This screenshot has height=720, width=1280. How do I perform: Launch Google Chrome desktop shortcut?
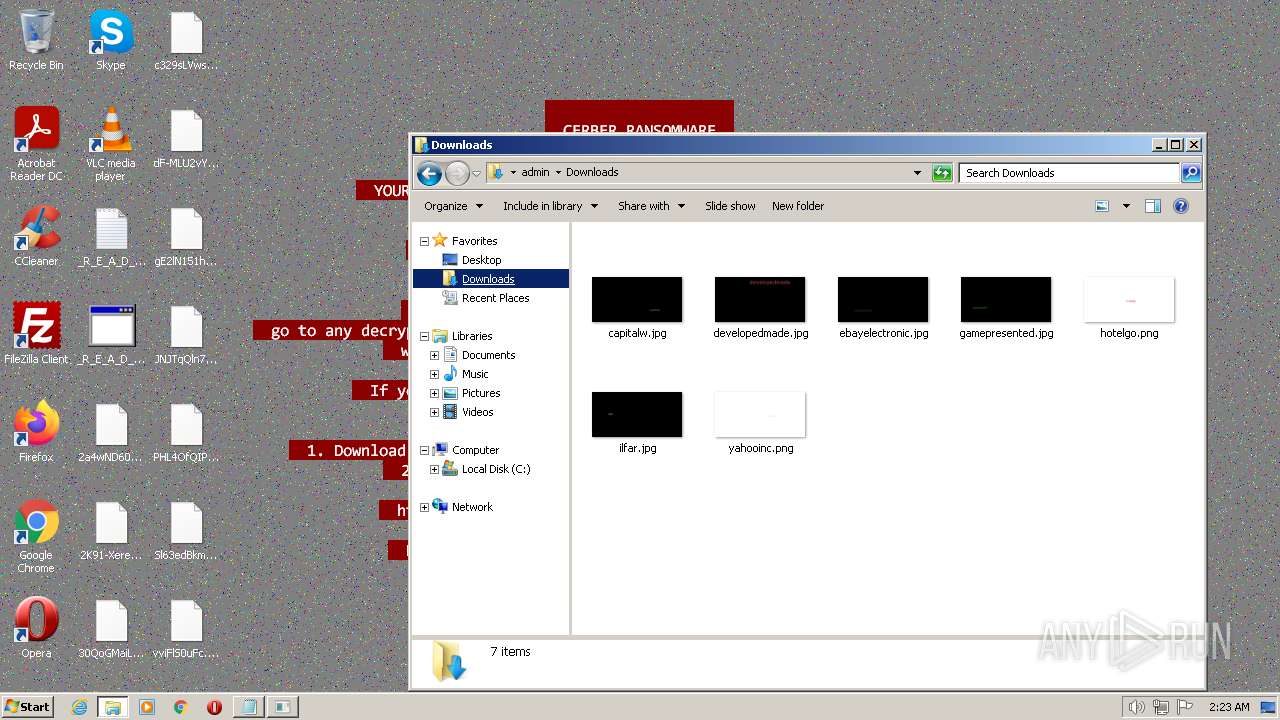click(36, 537)
